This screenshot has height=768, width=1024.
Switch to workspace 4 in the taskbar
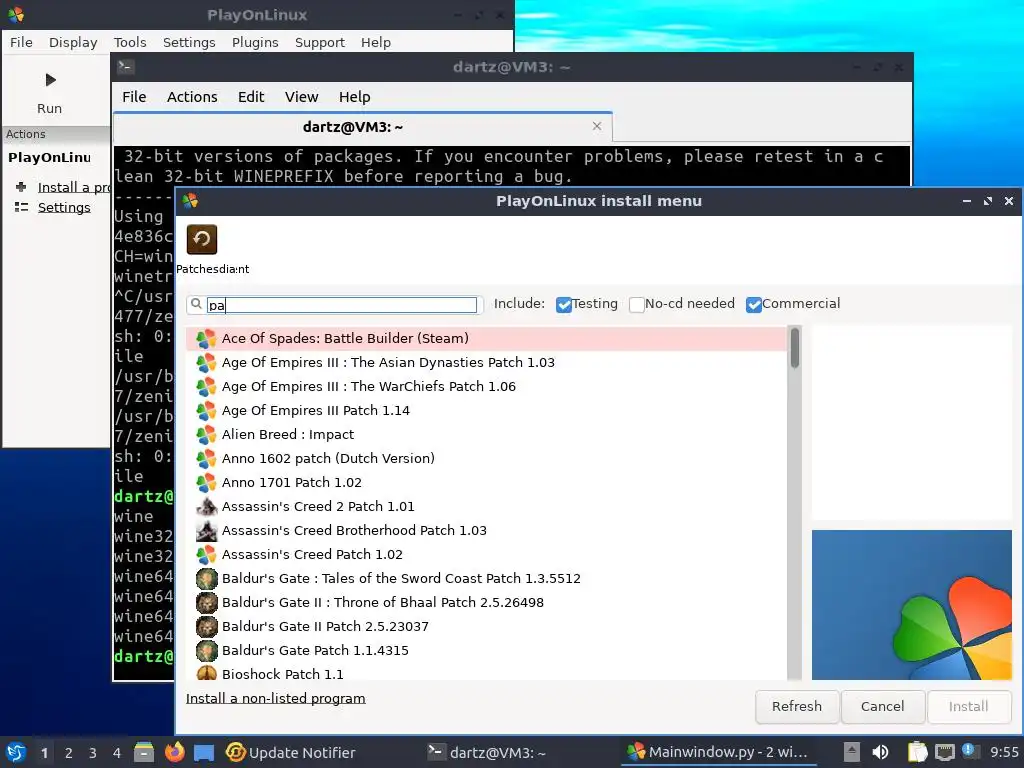pyautogui.click(x=117, y=753)
